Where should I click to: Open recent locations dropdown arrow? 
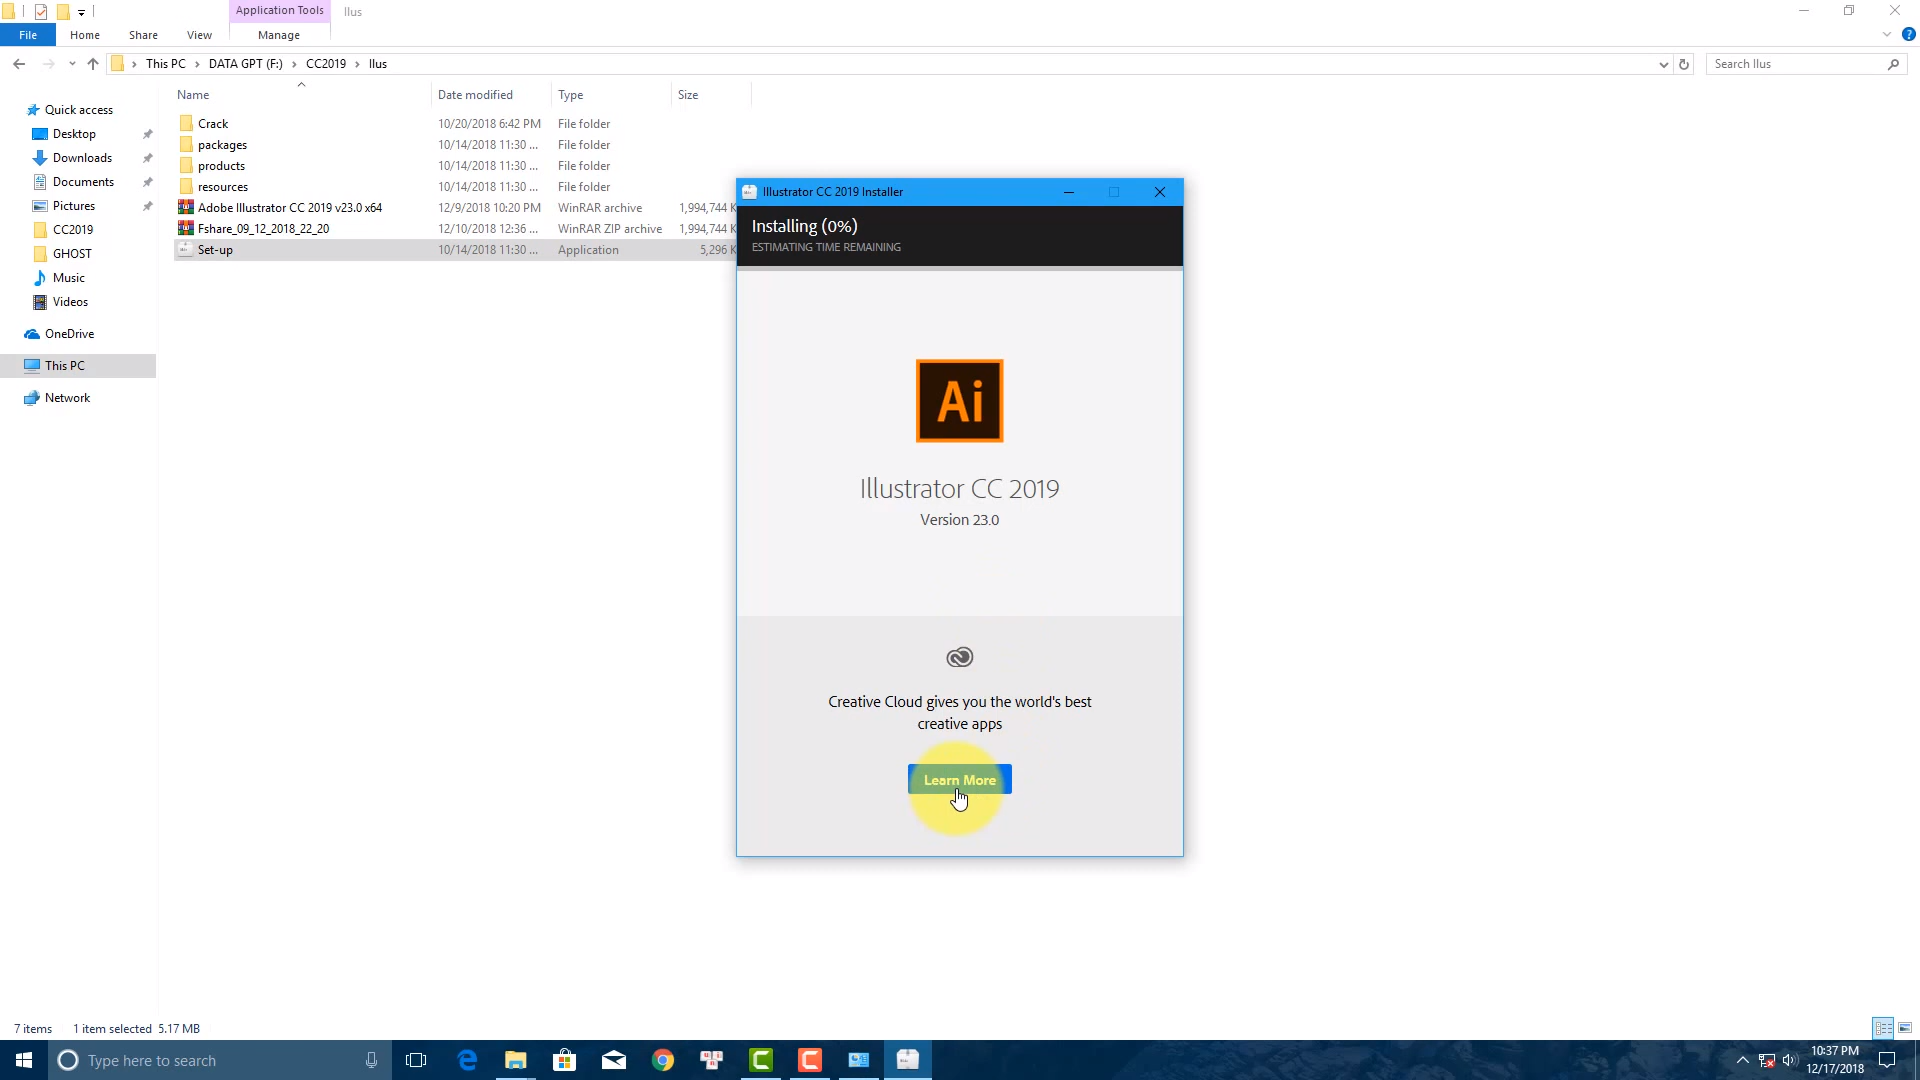click(72, 64)
